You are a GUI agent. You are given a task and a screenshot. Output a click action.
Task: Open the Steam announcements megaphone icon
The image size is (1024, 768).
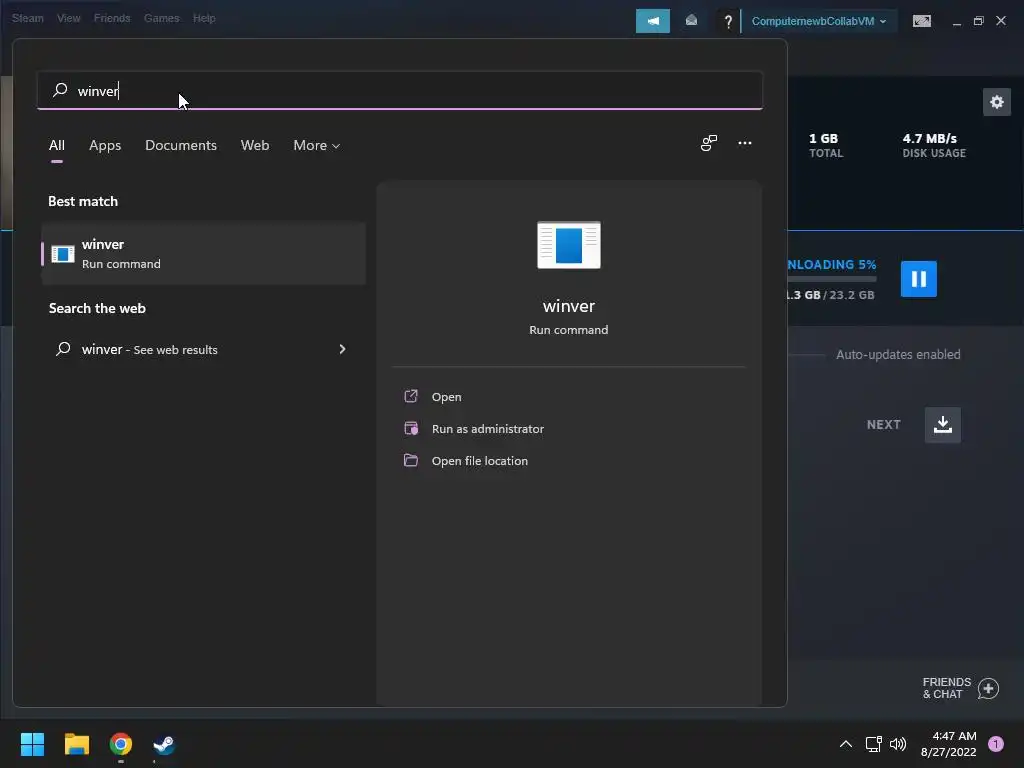[652, 21]
